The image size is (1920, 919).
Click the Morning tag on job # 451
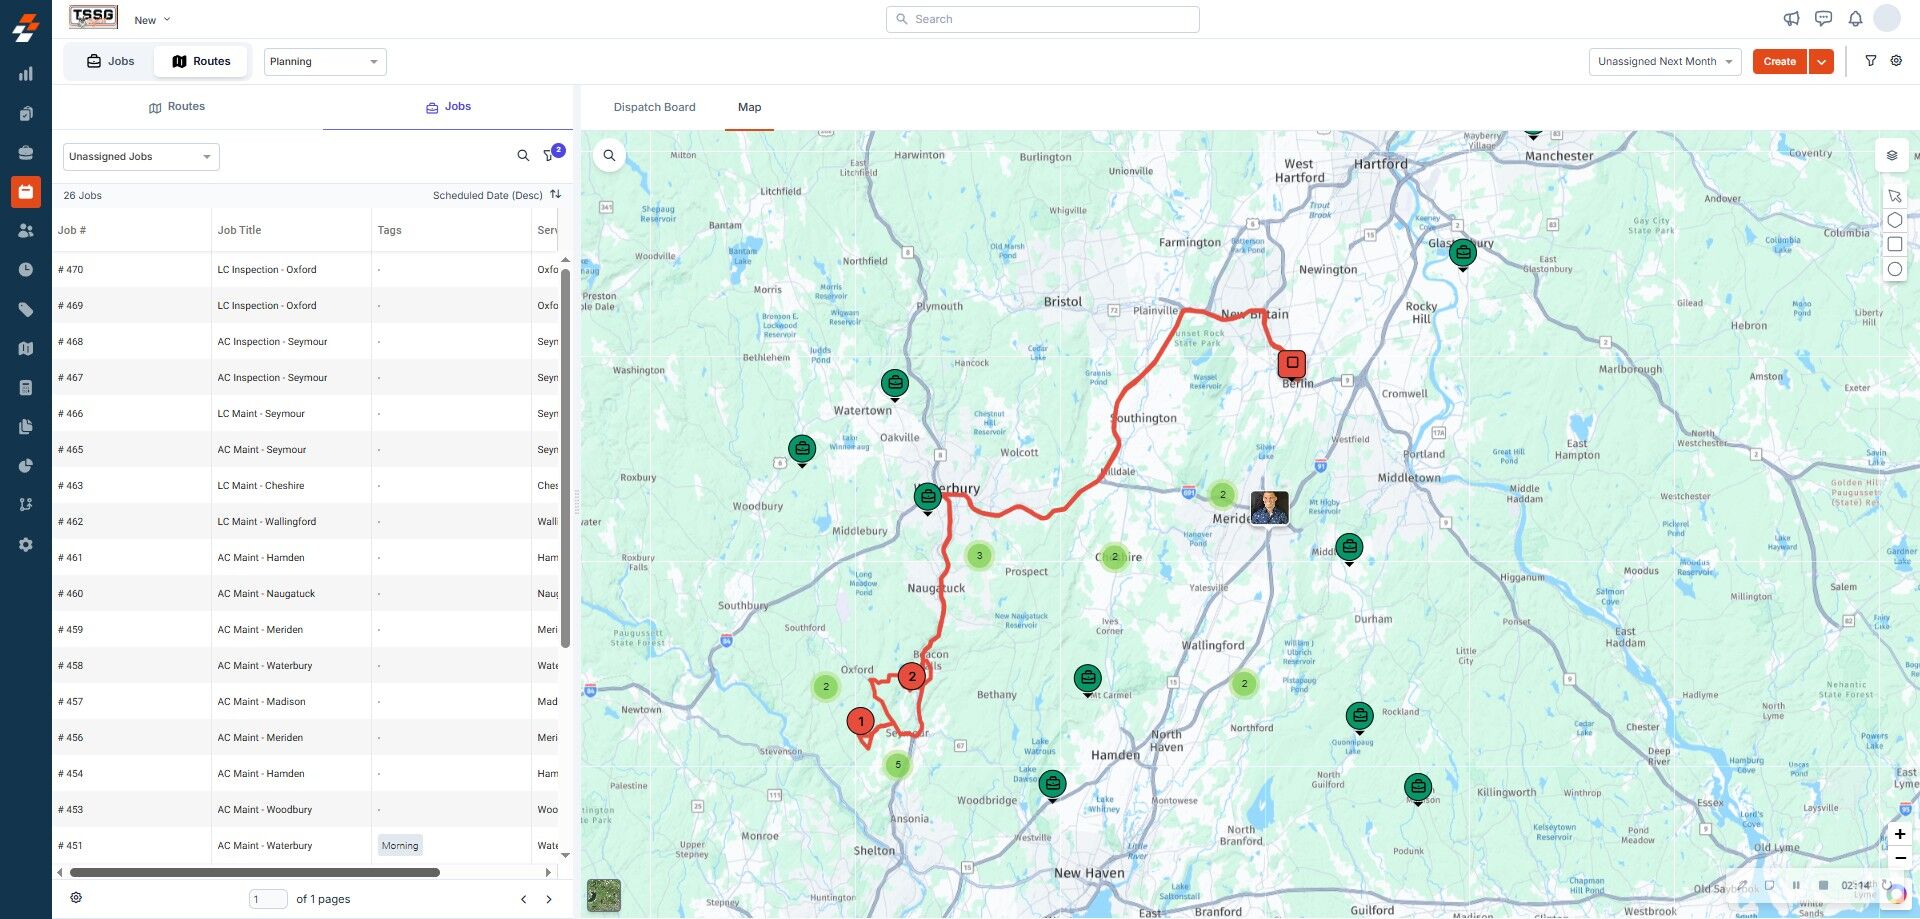pos(400,846)
